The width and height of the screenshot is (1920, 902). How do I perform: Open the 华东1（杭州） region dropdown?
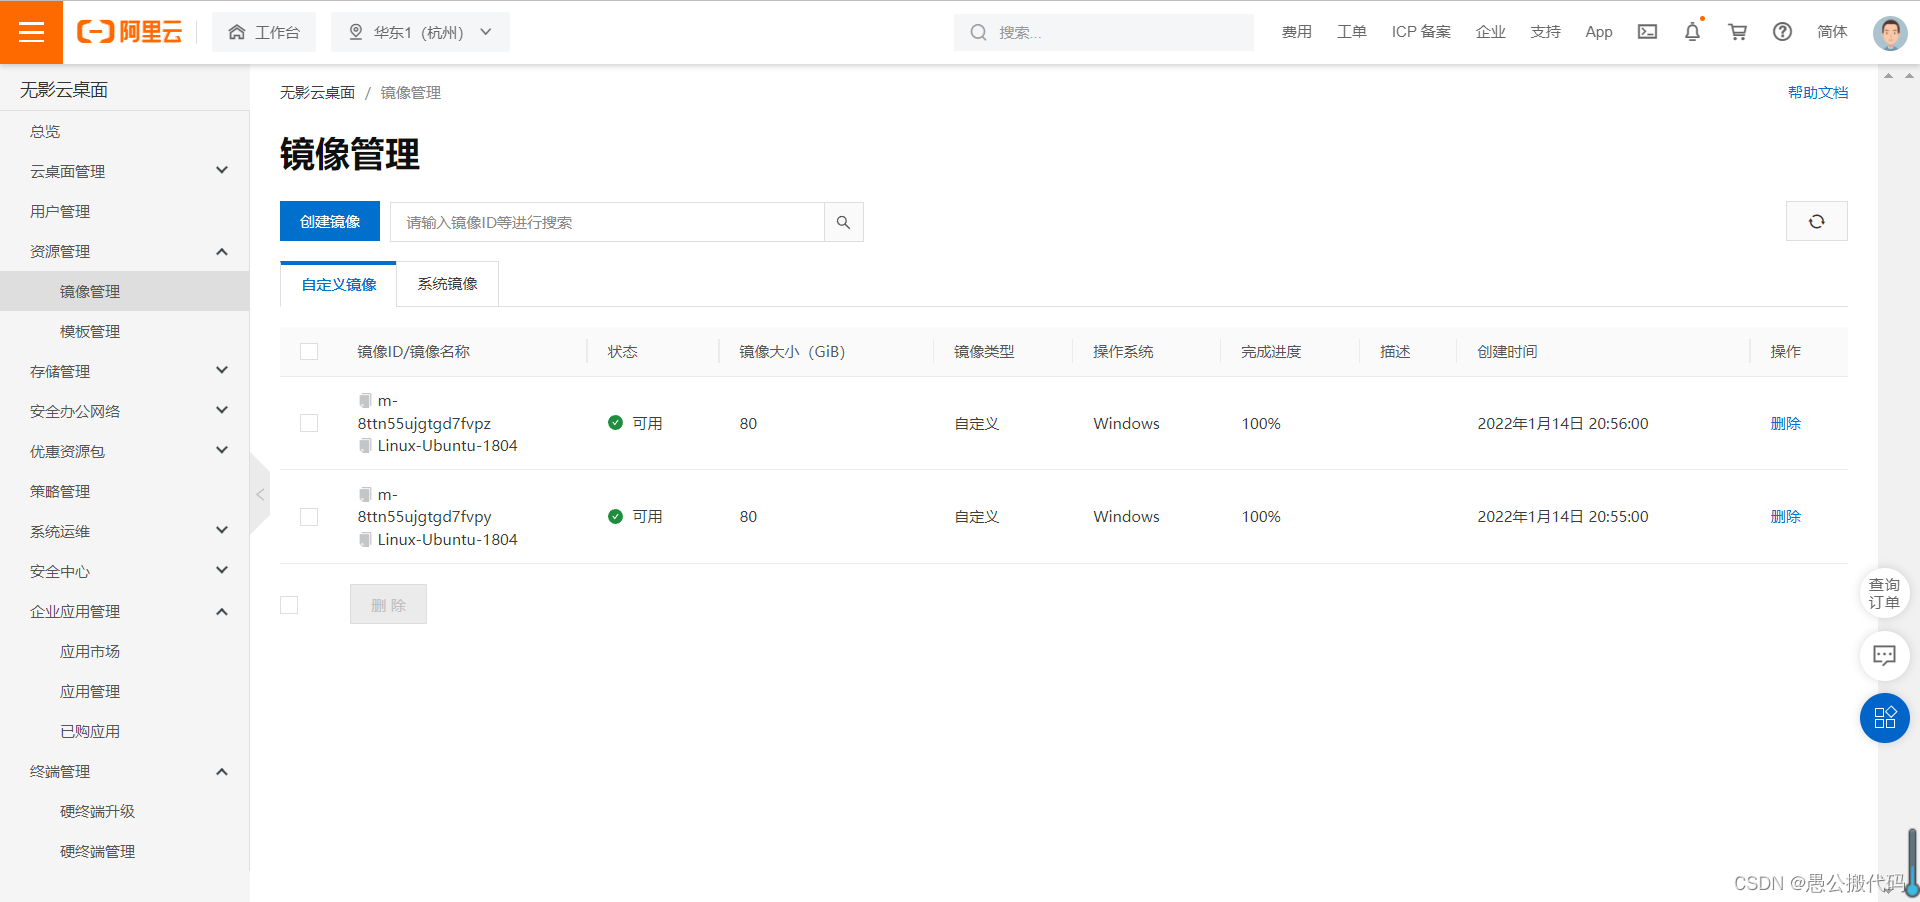tap(420, 32)
